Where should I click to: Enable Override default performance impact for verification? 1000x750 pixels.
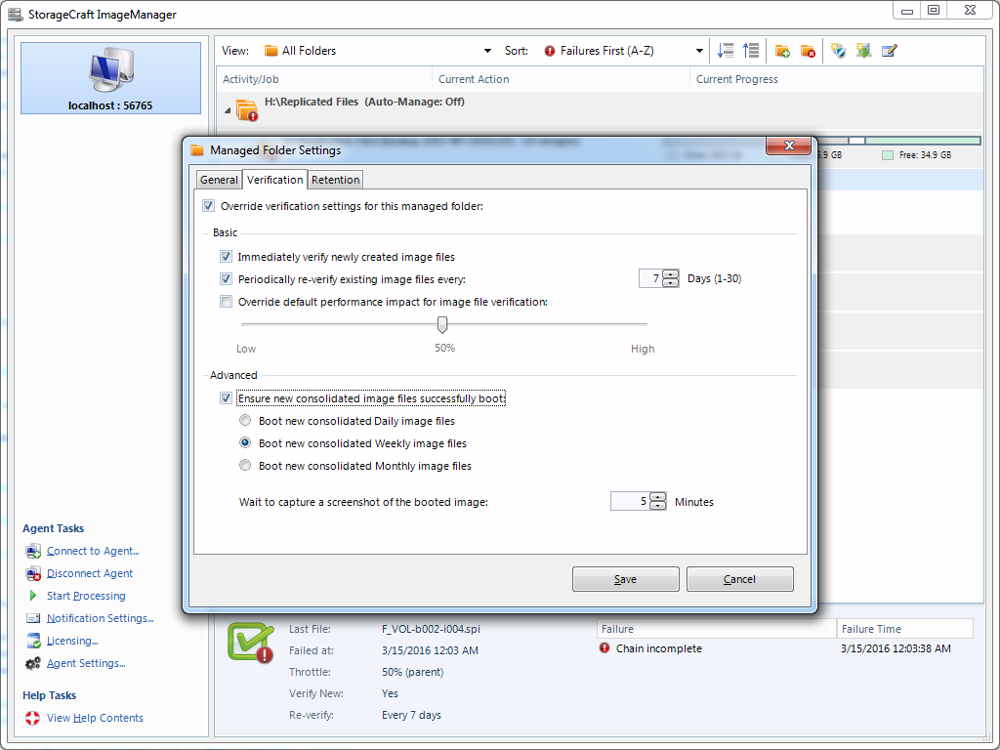226,300
